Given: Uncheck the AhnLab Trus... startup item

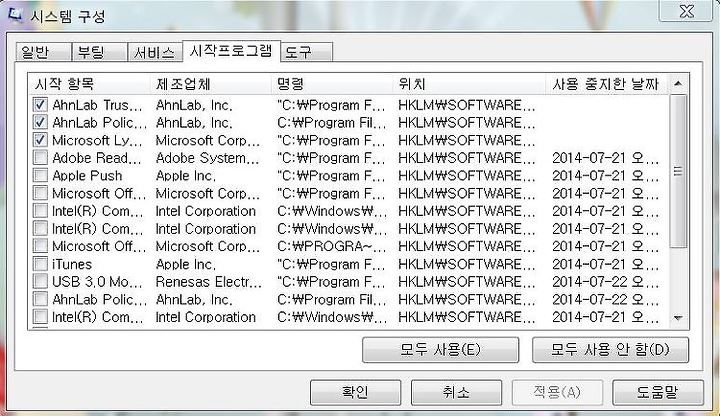Looking at the screenshot, I should pos(40,105).
